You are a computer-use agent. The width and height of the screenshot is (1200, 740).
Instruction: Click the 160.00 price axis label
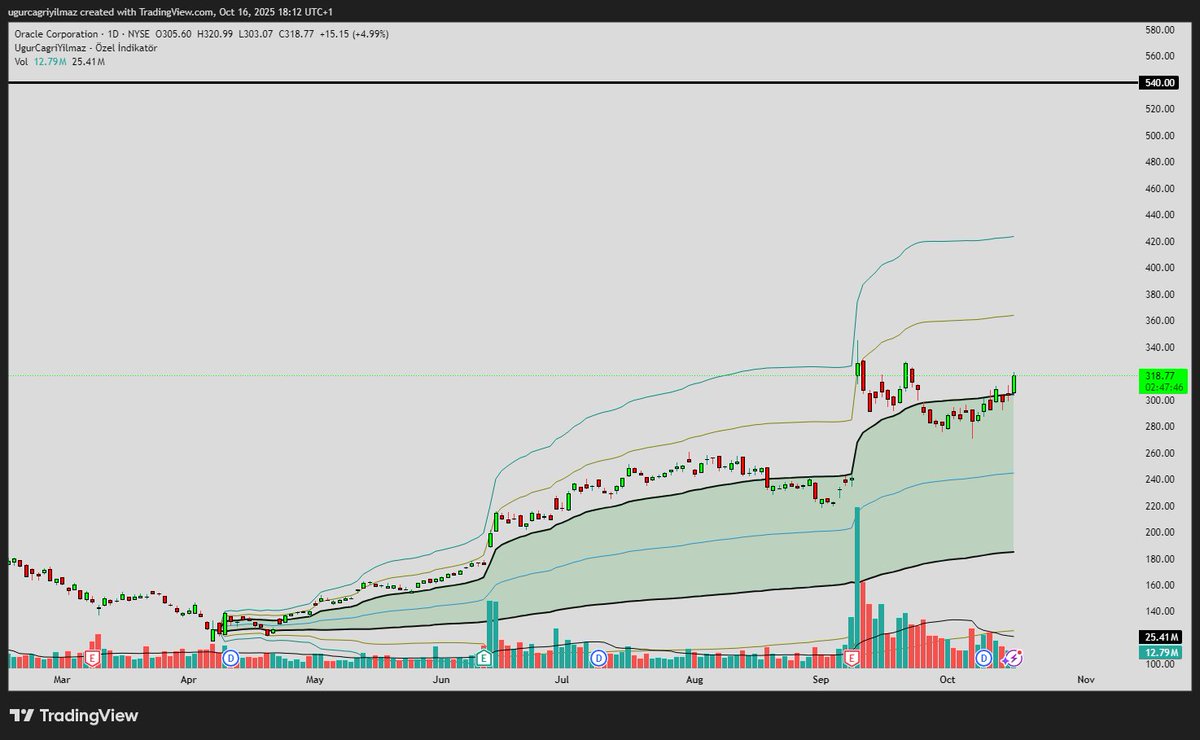click(1159, 585)
